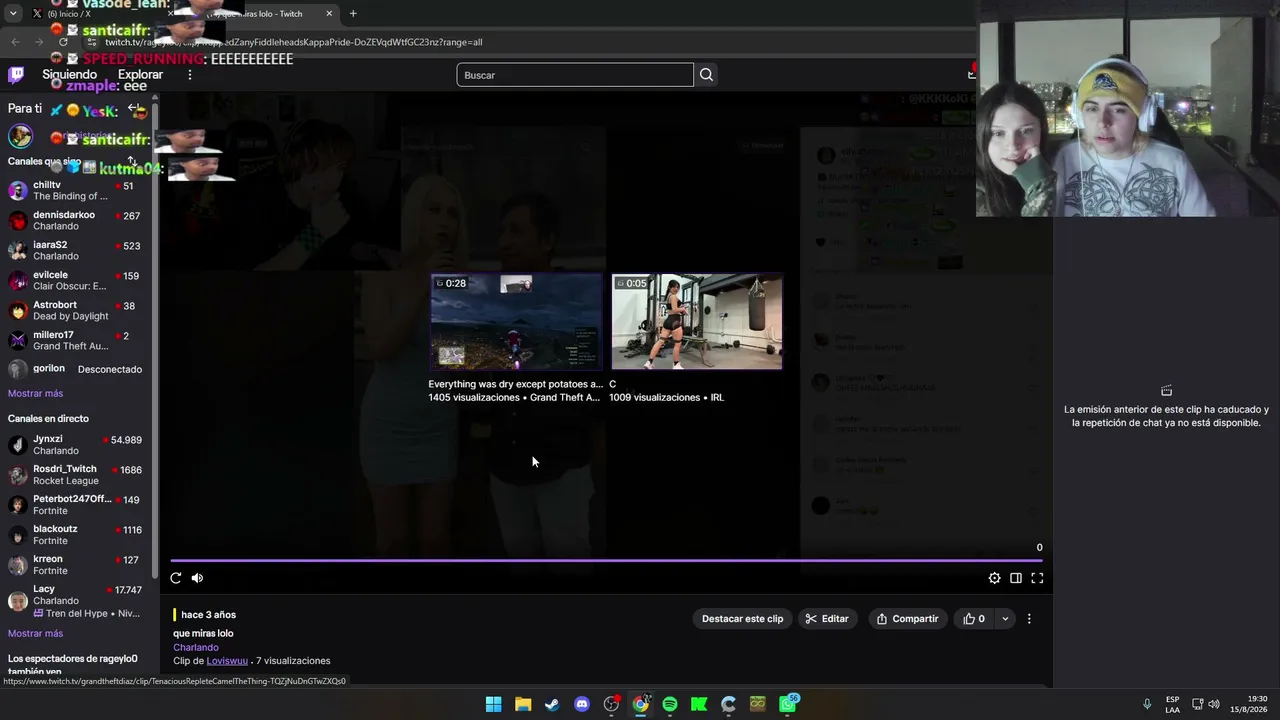The image size is (1280, 720).
Task: Open the evilcele channel avatar
Action: point(17,281)
